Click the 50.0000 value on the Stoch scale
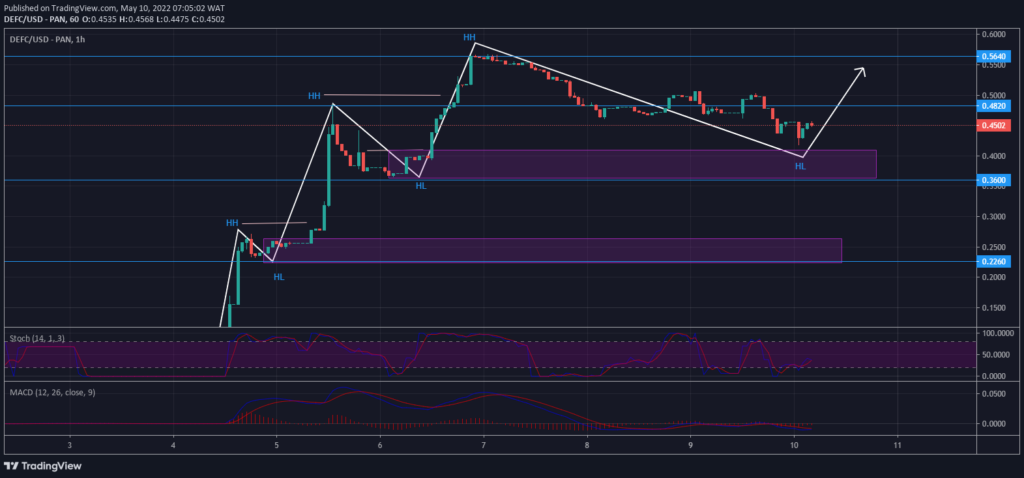Image resolution: width=1024 pixels, height=478 pixels. click(994, 355)
